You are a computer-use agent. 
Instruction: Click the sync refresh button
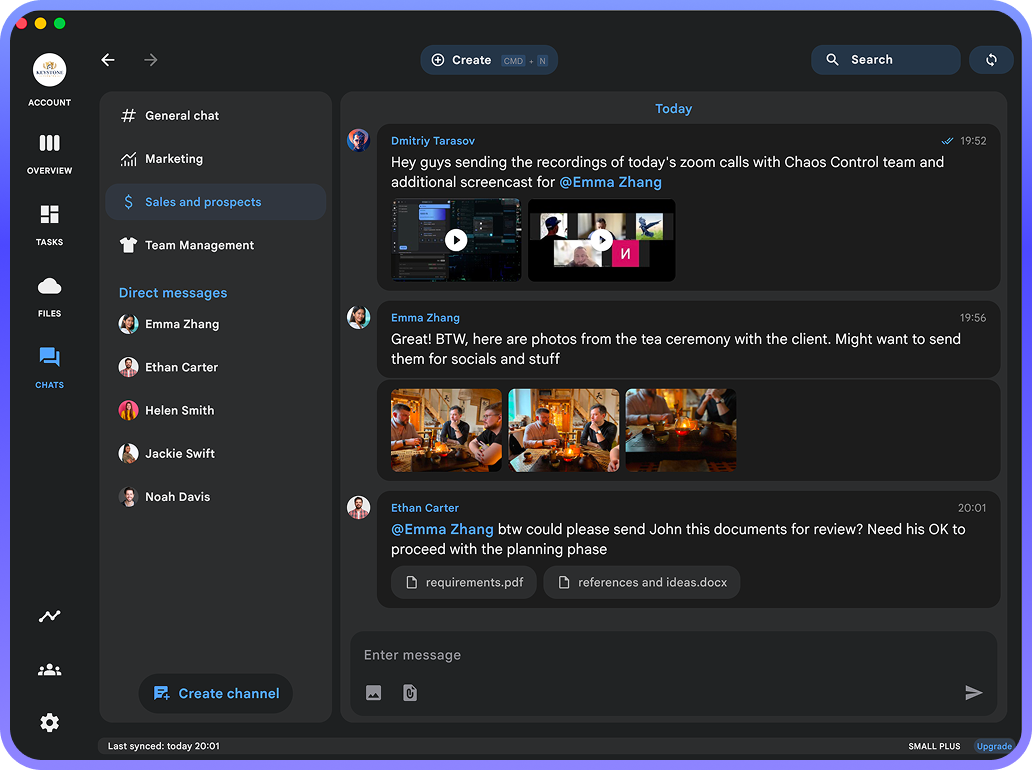coord(991,60)
